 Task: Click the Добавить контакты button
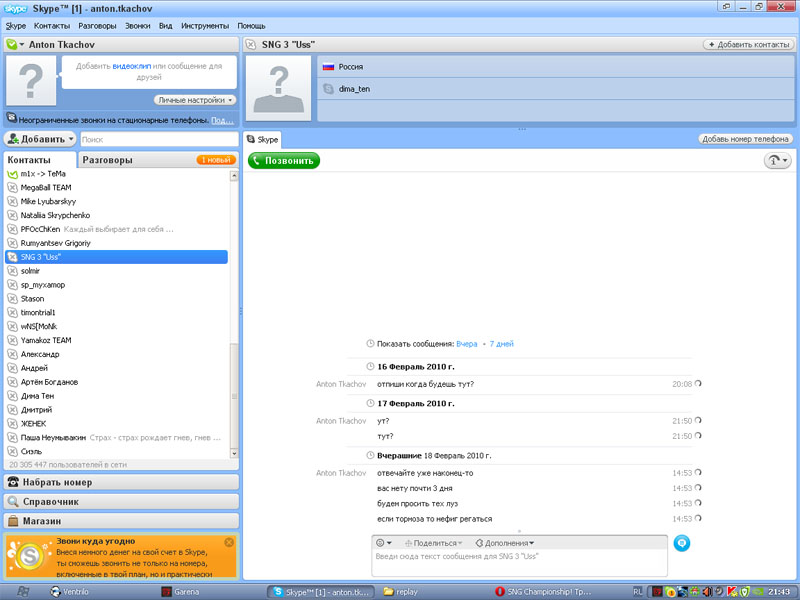click(749, 44)
